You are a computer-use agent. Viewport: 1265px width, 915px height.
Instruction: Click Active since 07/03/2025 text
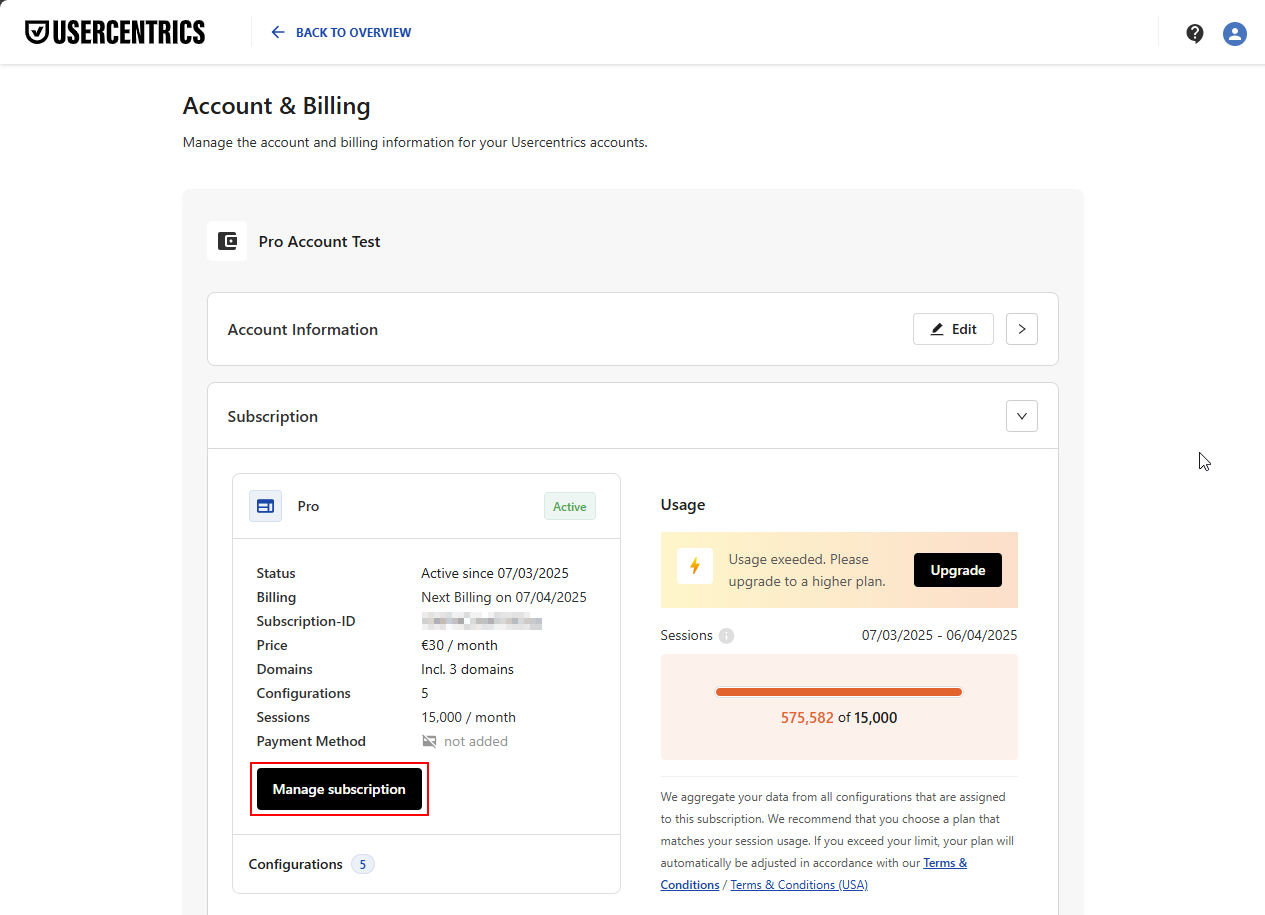(495, 573)
